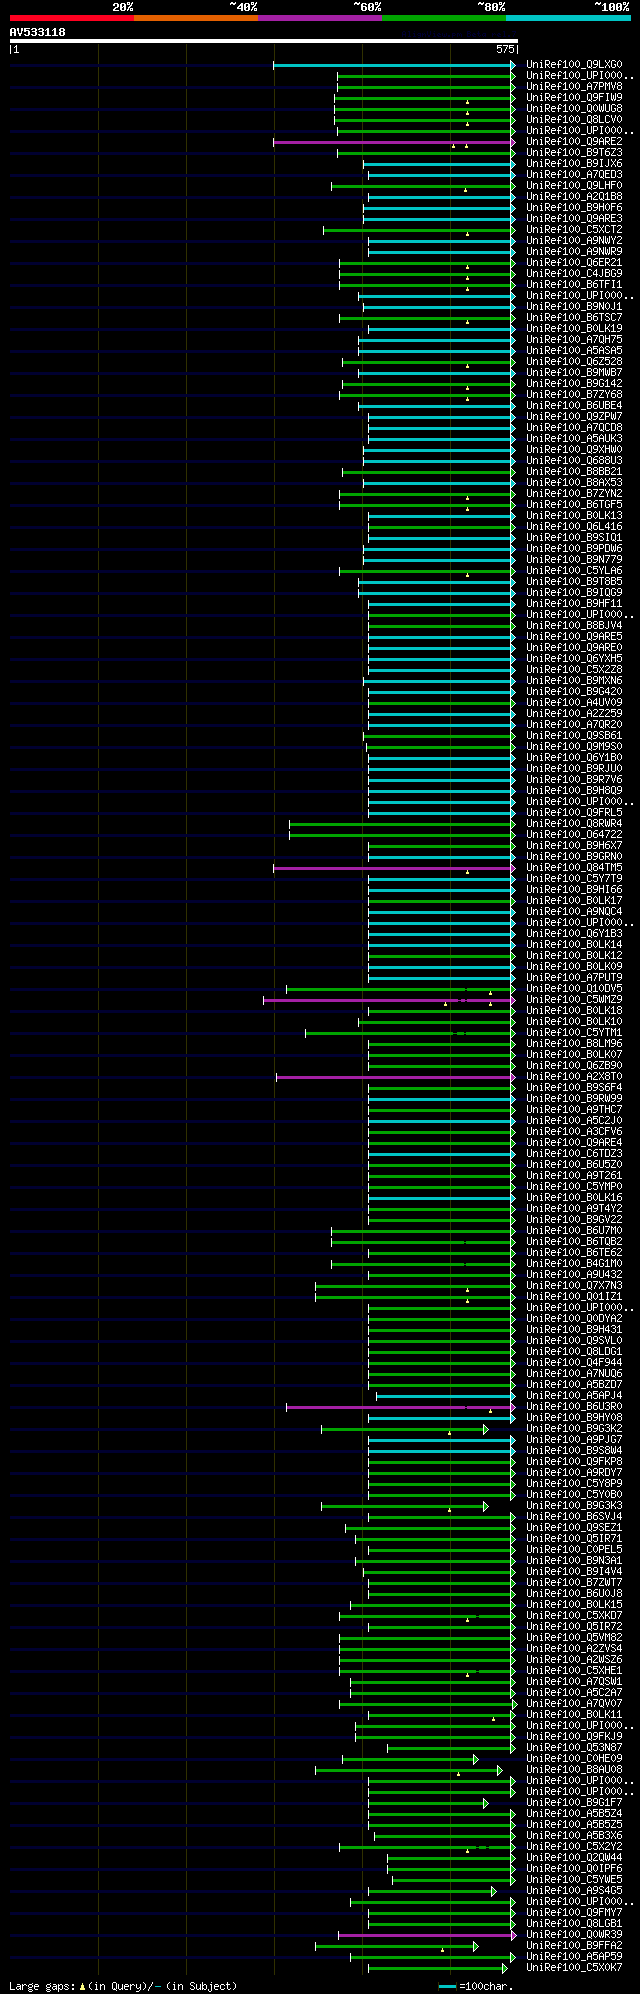Click the white query sequence bar
Image resolution: width=640 pixels, height=1994 pixels.
click(x=263, y=41)
